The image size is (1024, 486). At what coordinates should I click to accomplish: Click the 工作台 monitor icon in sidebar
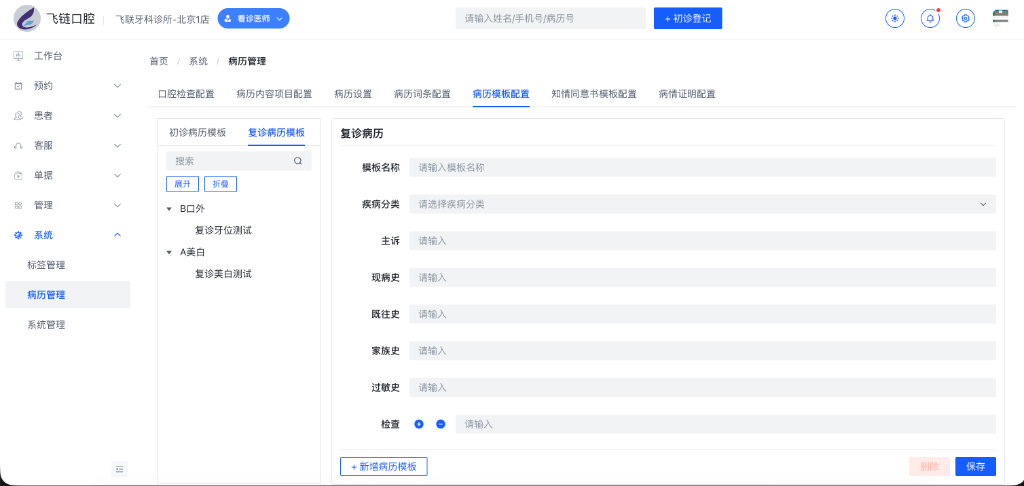18,56
